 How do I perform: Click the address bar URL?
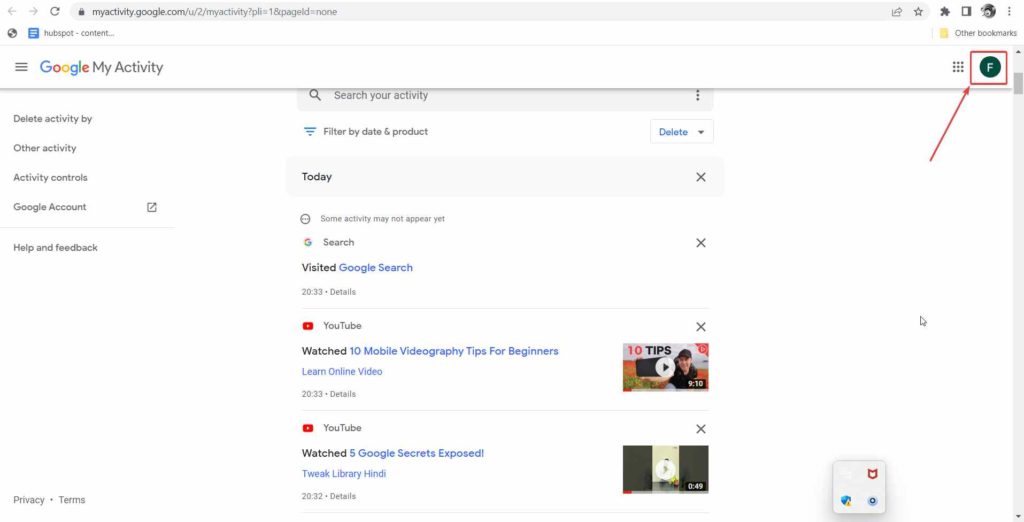point(214,12)
